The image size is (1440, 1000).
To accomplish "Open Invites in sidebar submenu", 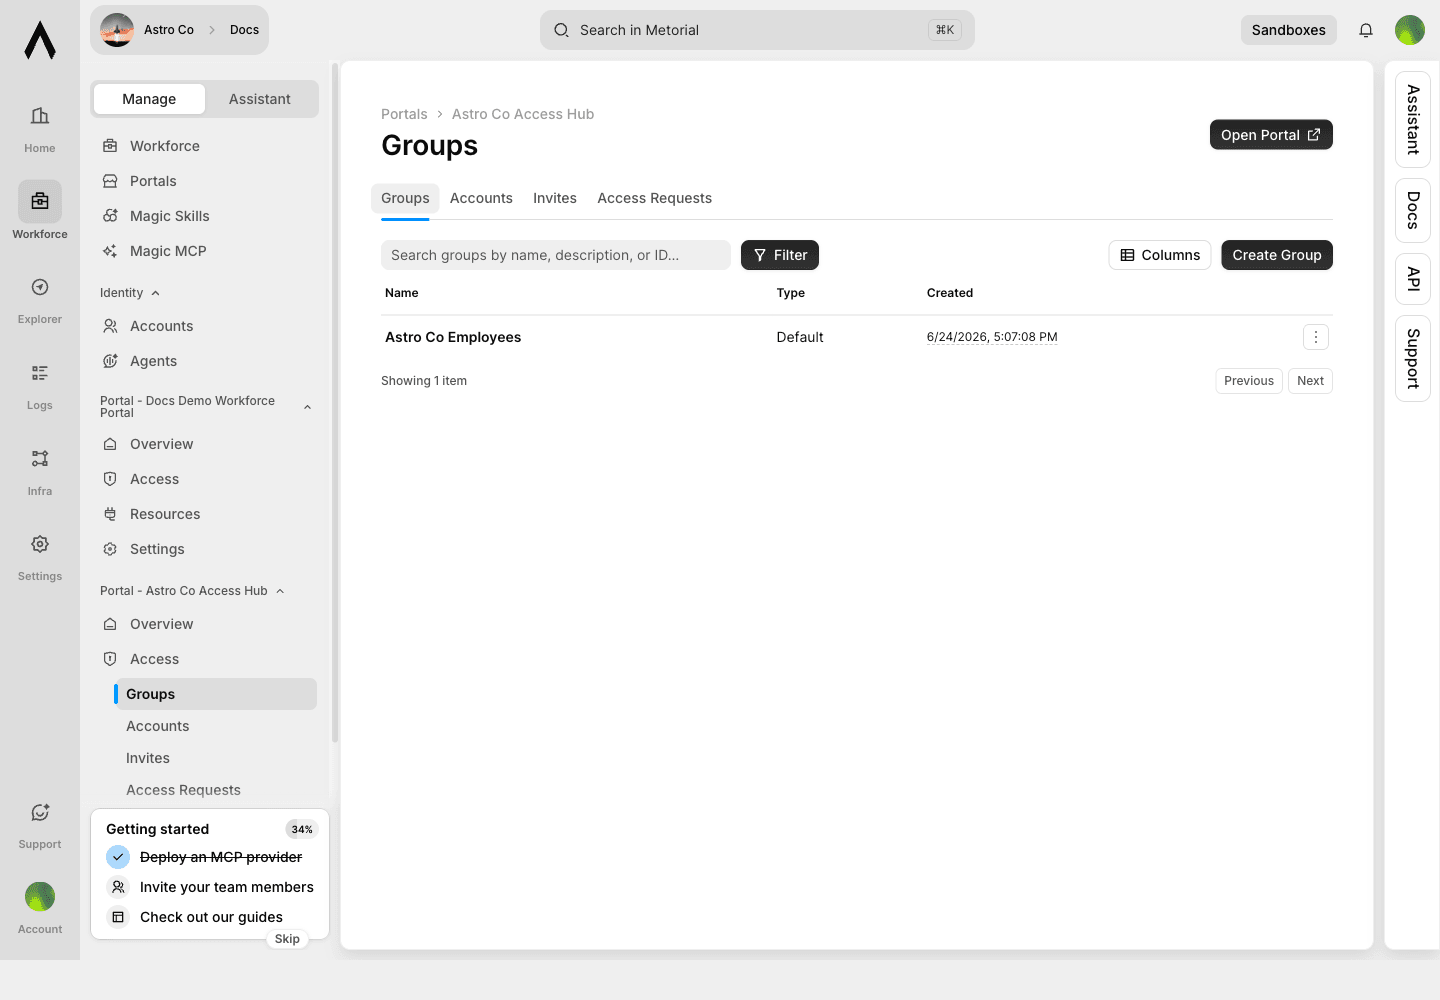I will [216, 758].
